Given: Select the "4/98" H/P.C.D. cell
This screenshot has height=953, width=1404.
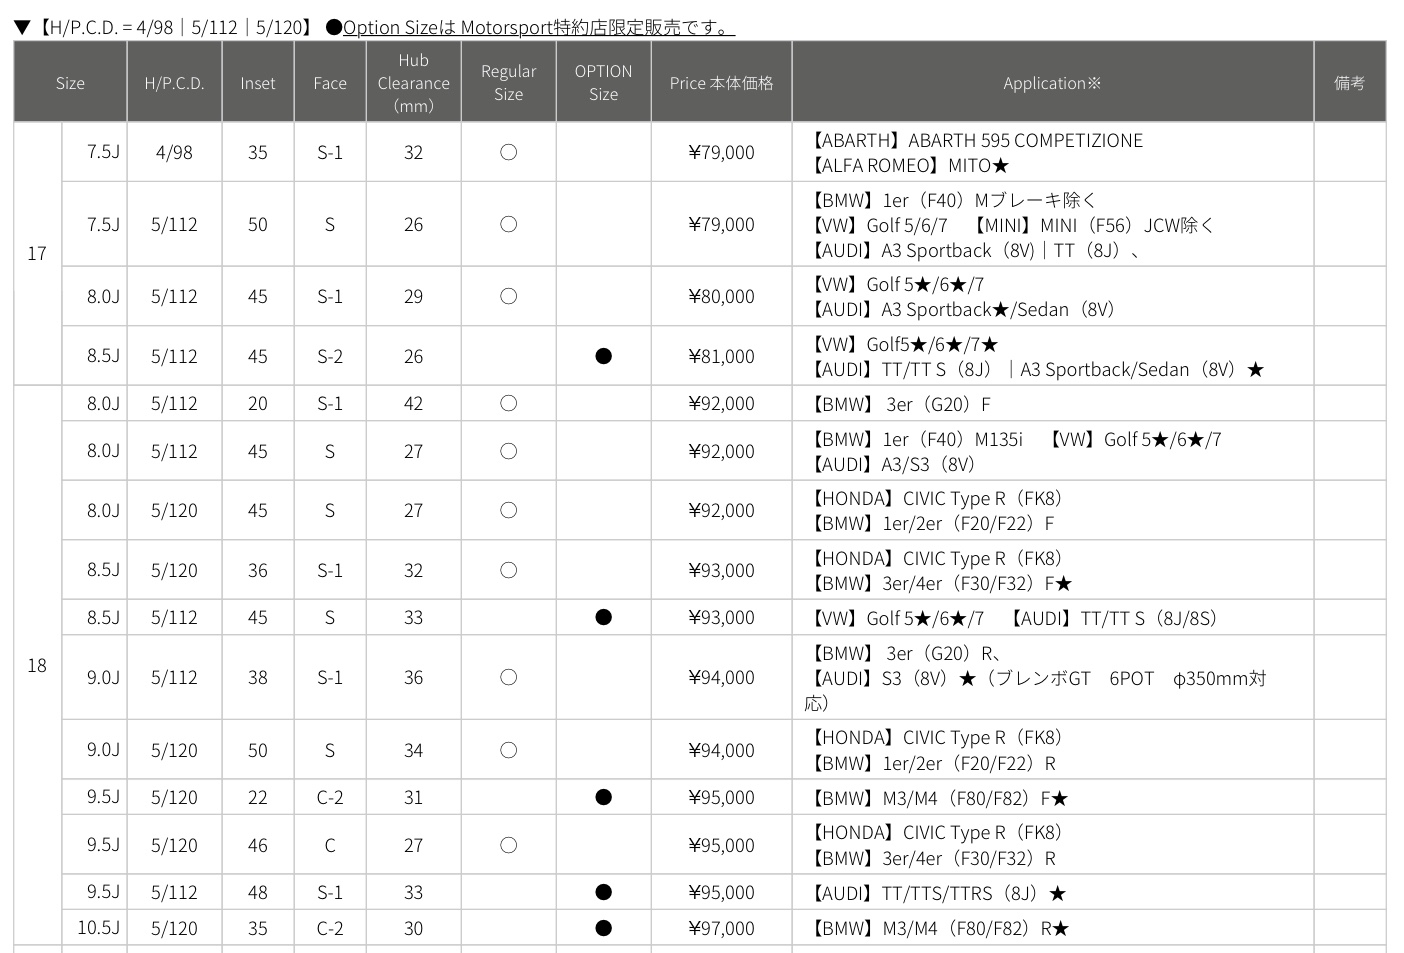Looking at the screenshot, I should pyautogui.click(x=174, y=152).
